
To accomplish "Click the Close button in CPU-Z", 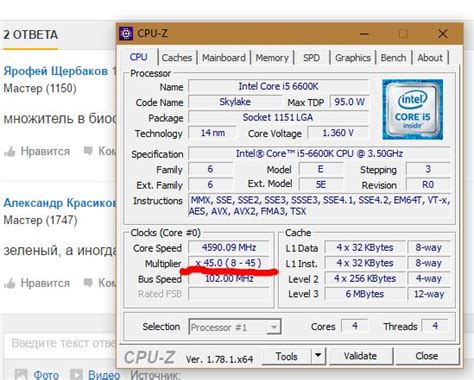I will coord(427,356).
